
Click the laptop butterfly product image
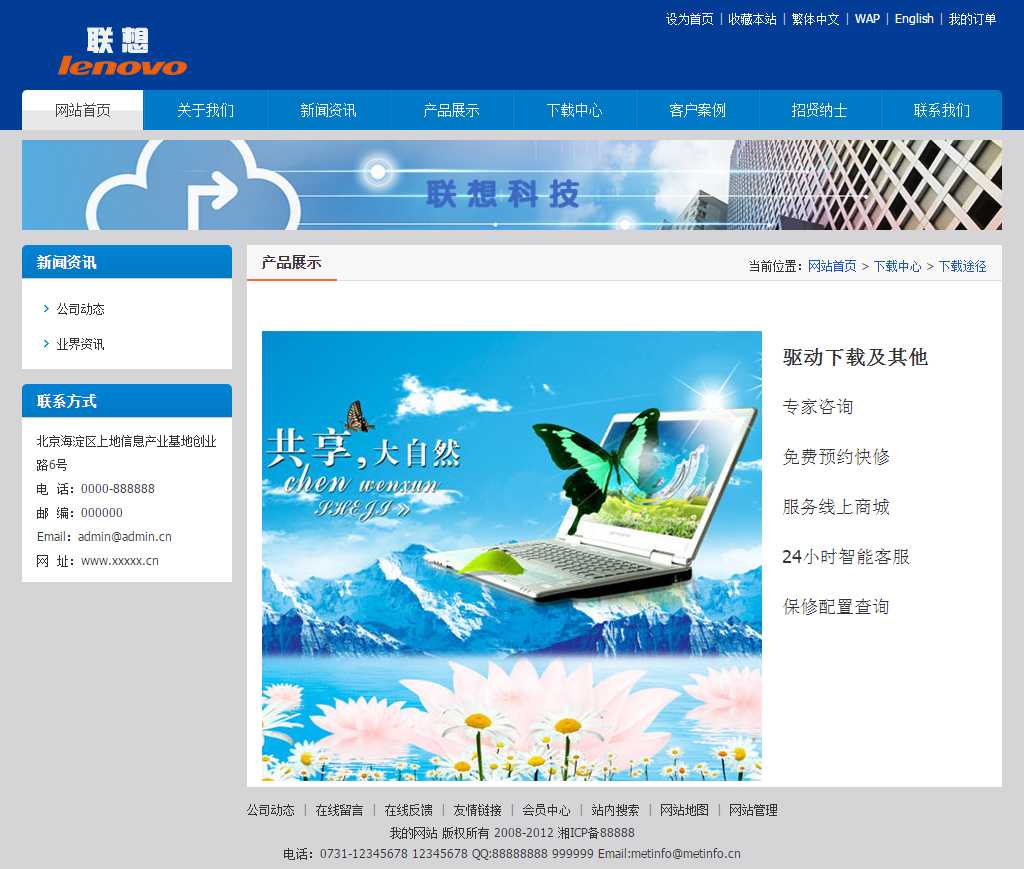coord(511,555)
